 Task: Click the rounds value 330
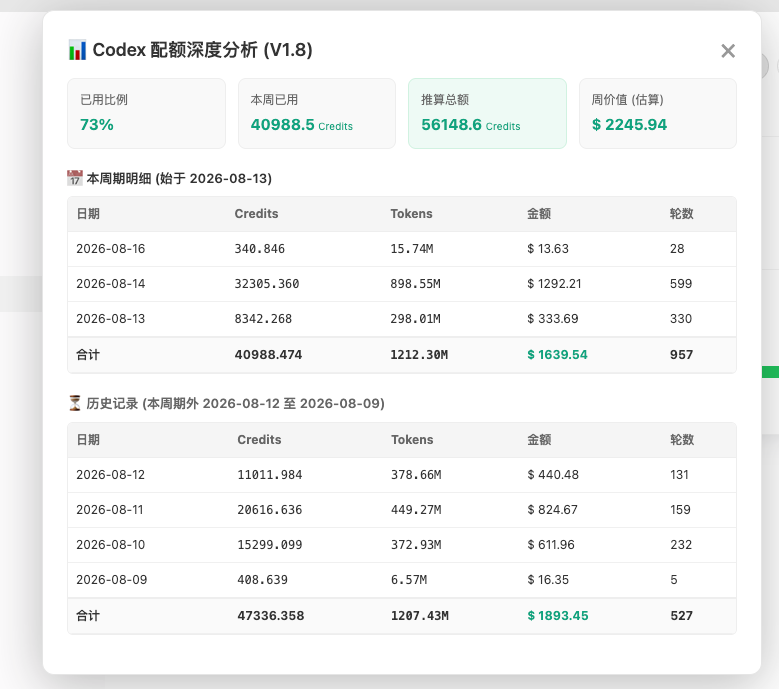(x=681, y=318)
